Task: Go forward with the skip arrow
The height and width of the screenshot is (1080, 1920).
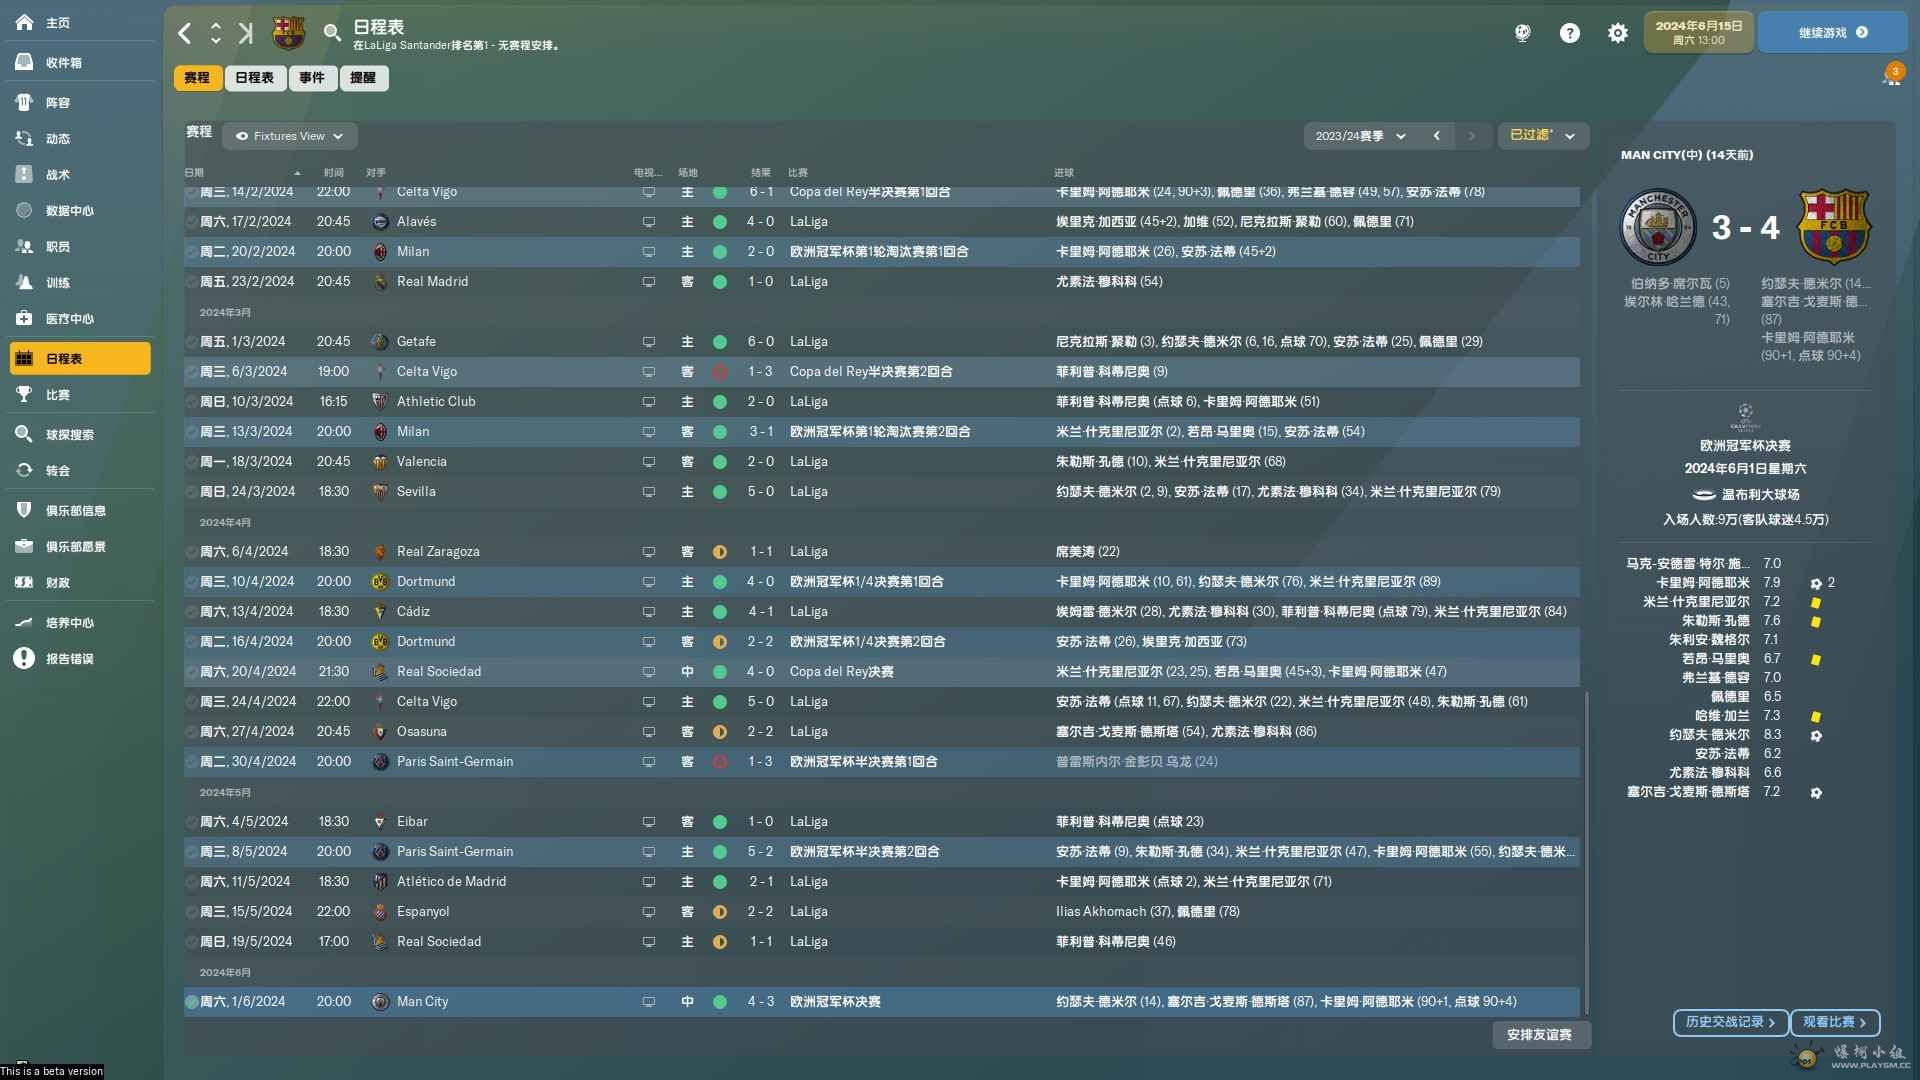Action: [246, 33]
